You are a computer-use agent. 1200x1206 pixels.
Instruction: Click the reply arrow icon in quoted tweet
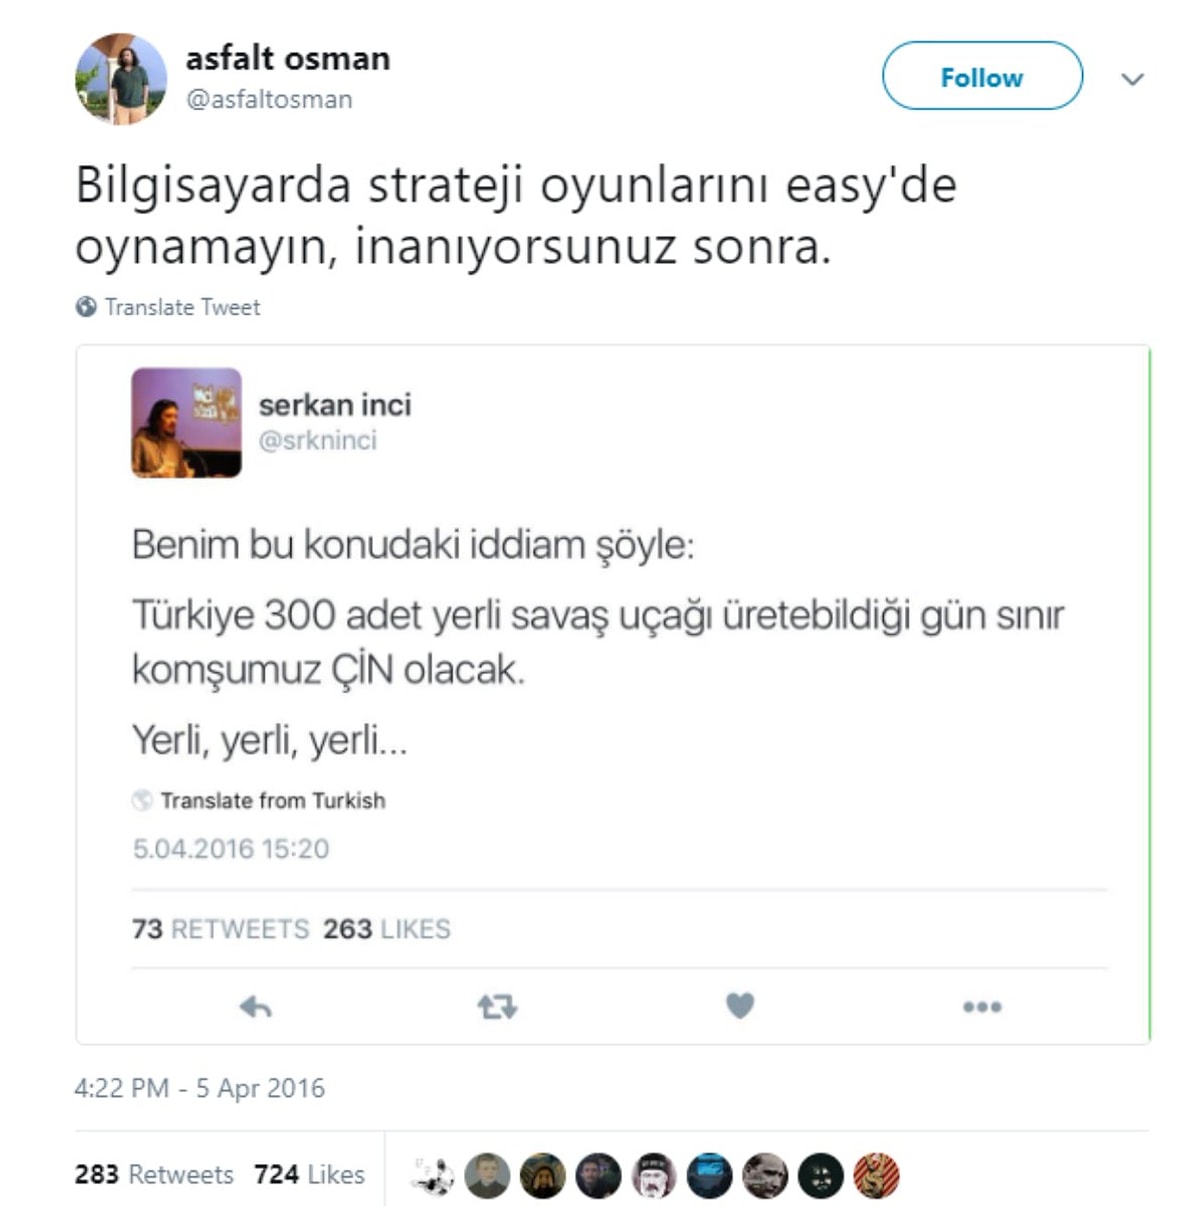(256, 1006)
